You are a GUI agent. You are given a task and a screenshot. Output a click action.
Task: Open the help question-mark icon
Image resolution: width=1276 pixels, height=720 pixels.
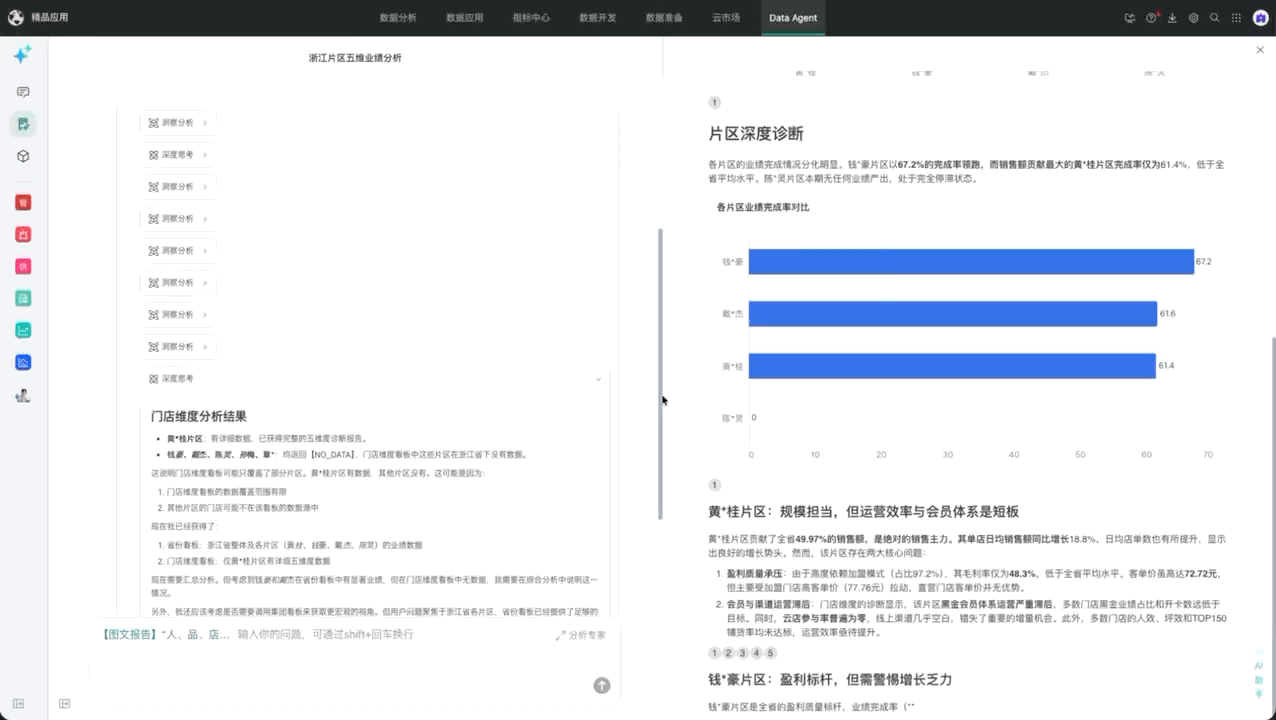coord(1151,18)
